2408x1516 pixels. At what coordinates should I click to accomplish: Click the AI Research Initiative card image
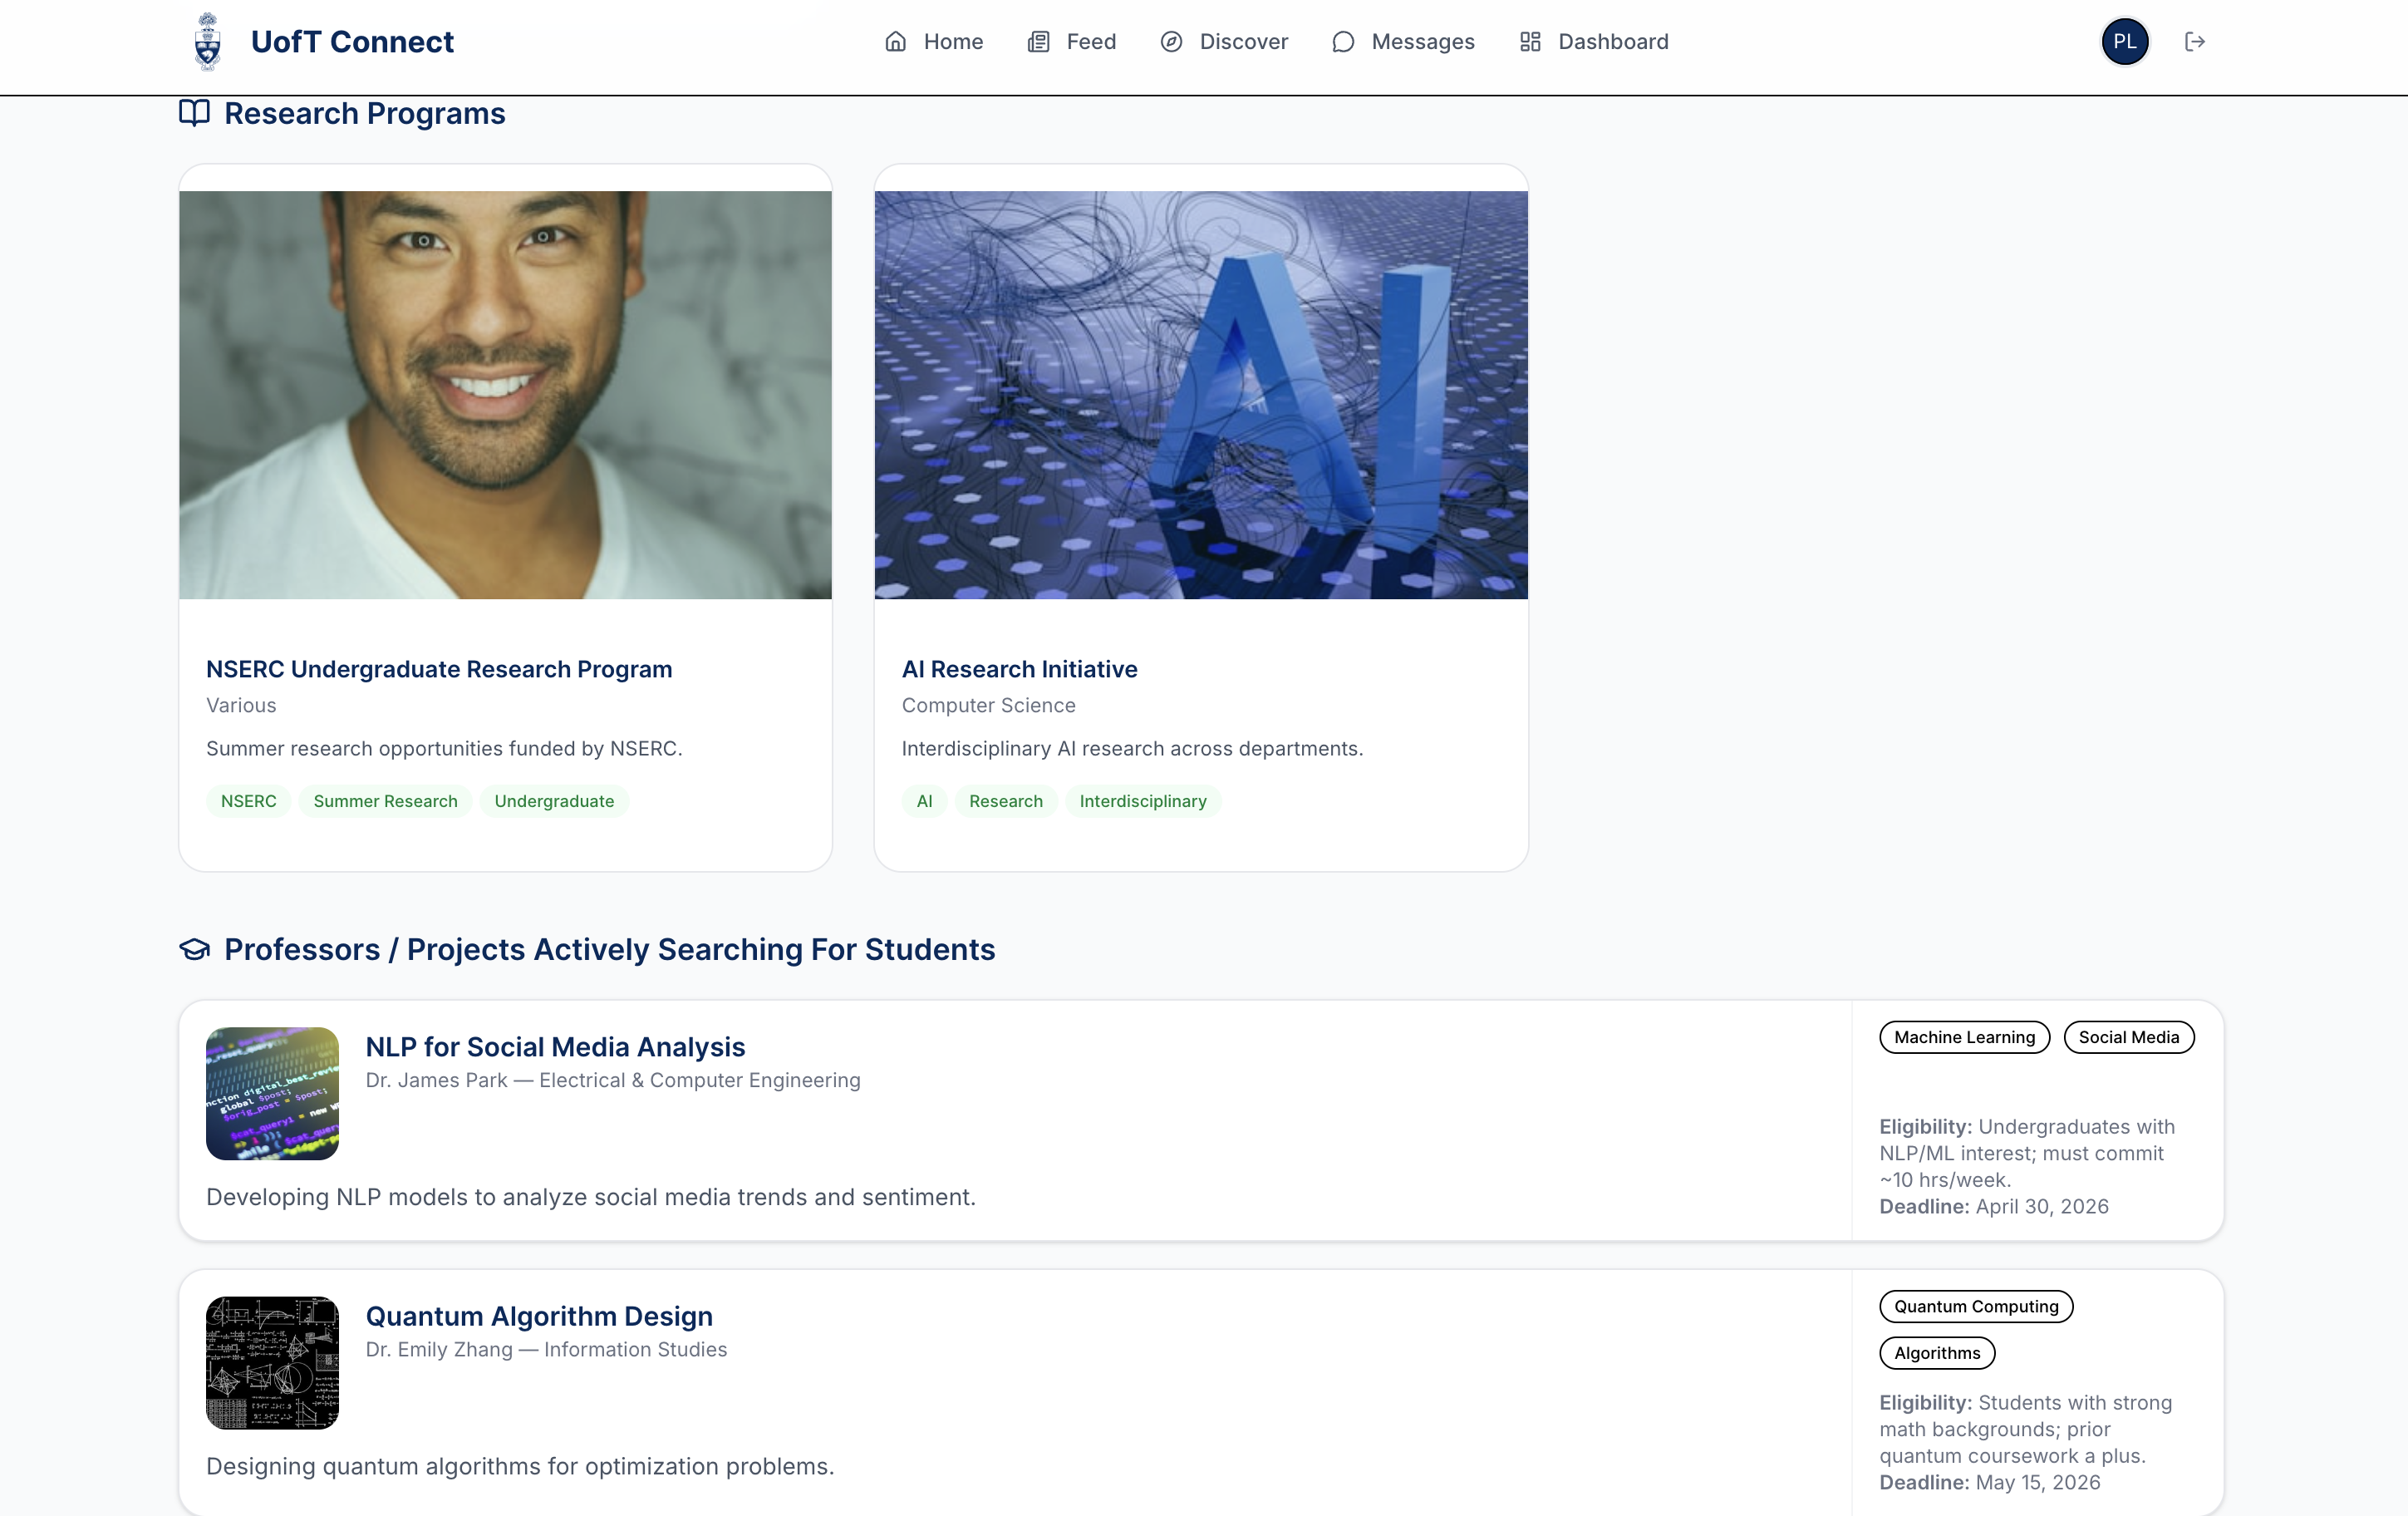pos(1200,395)
